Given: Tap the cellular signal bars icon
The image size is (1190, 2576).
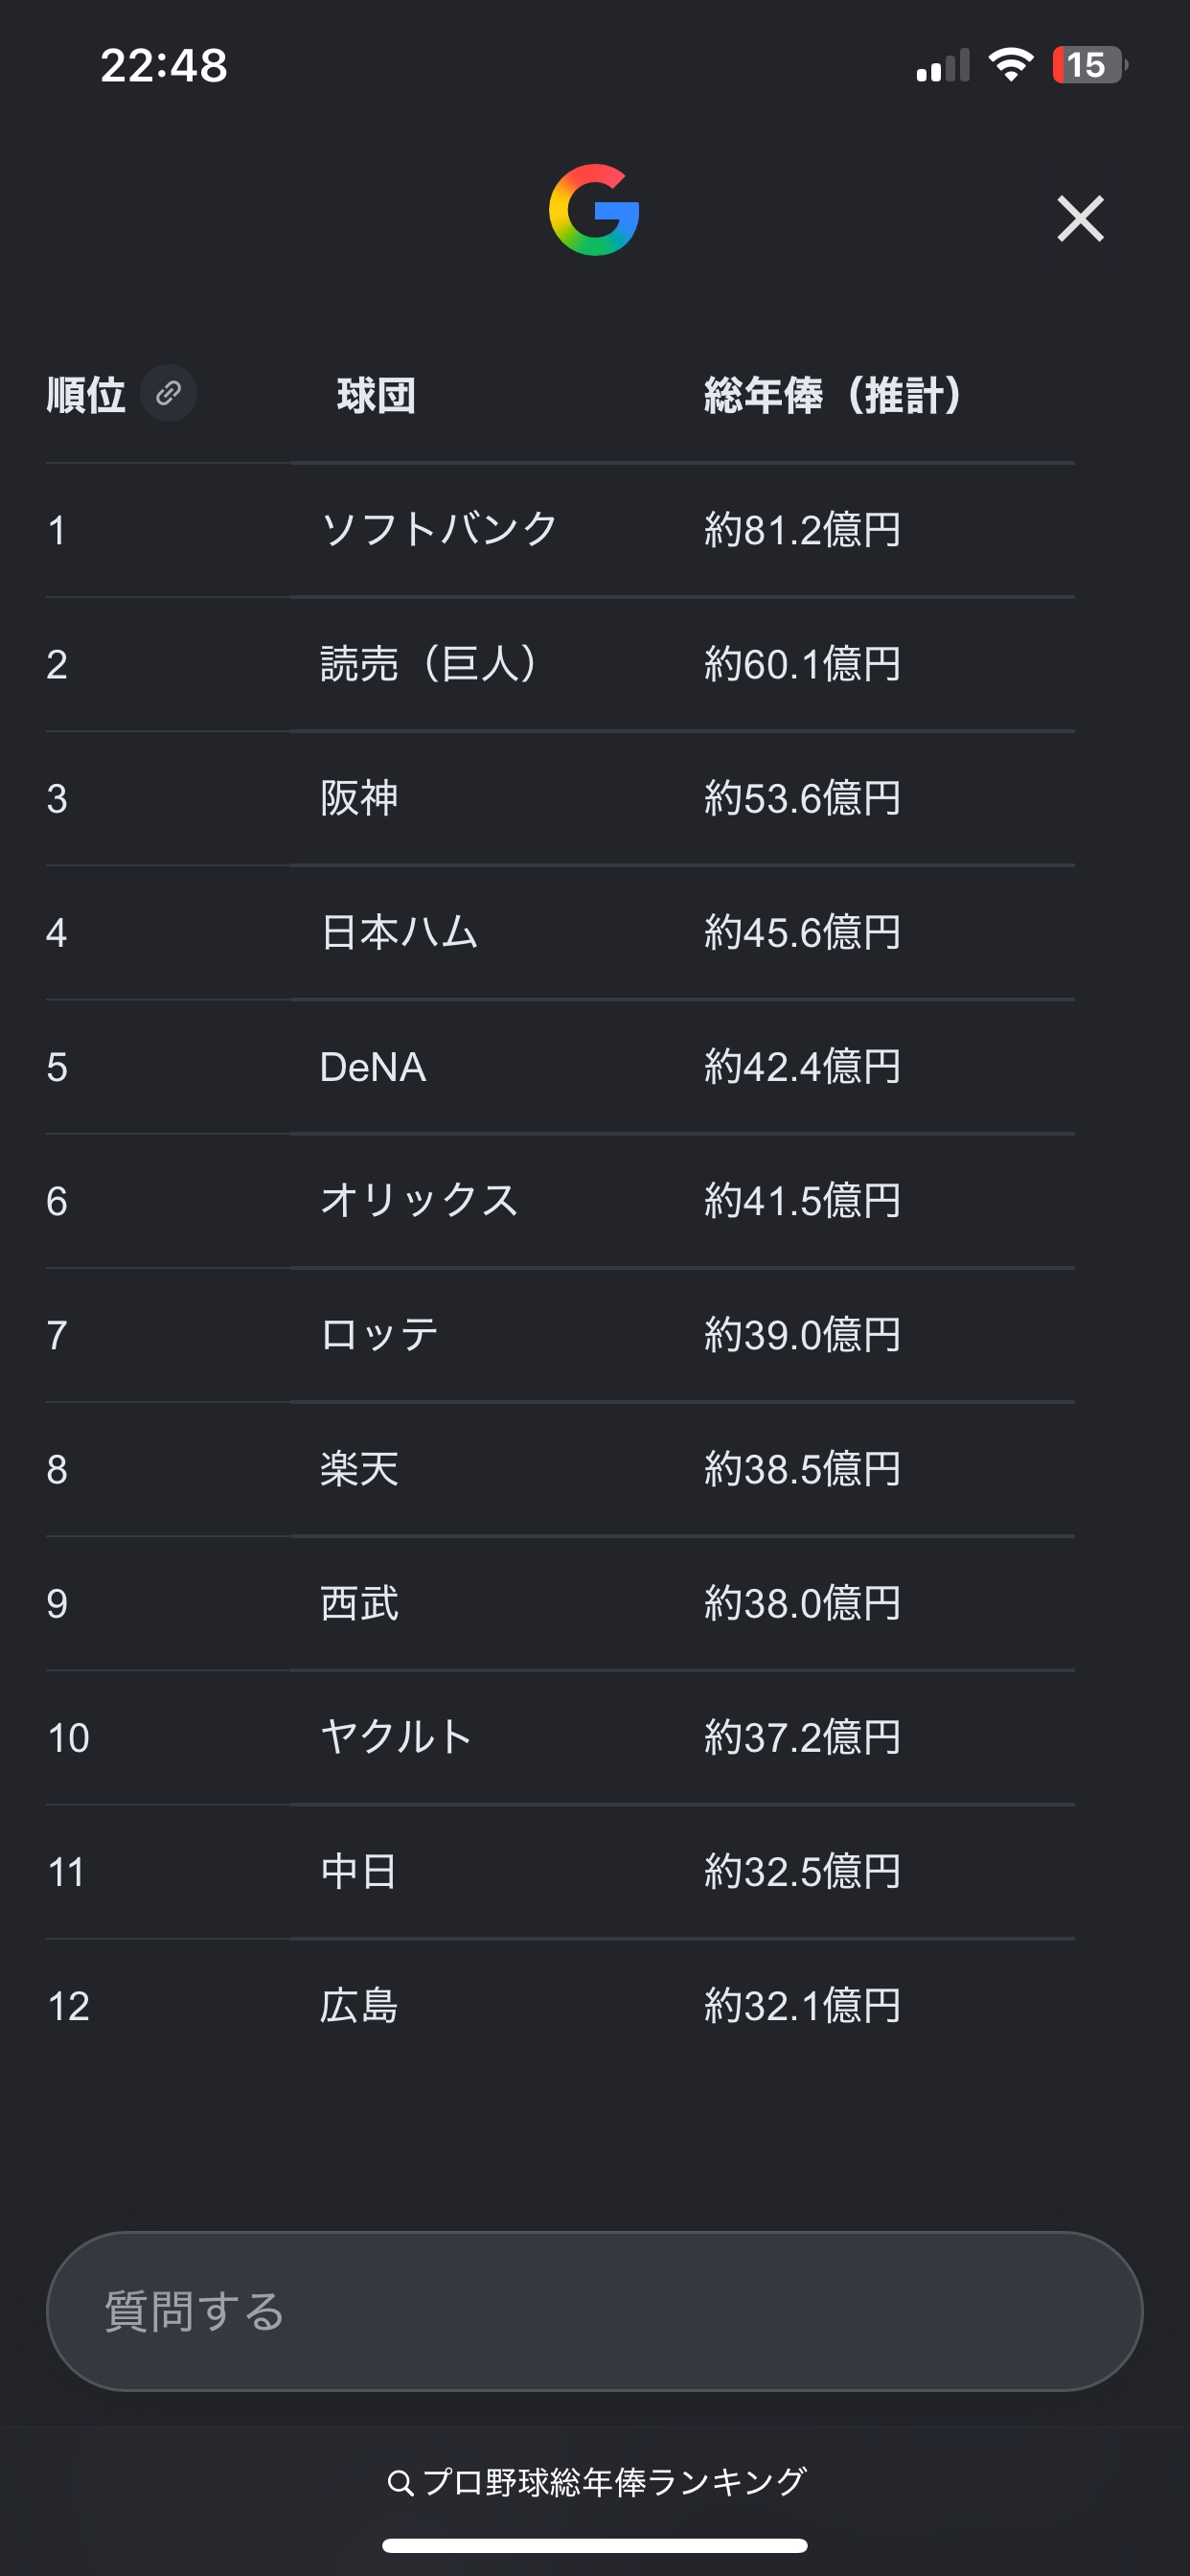Looking at the screenshot, I should coord(943,65).
